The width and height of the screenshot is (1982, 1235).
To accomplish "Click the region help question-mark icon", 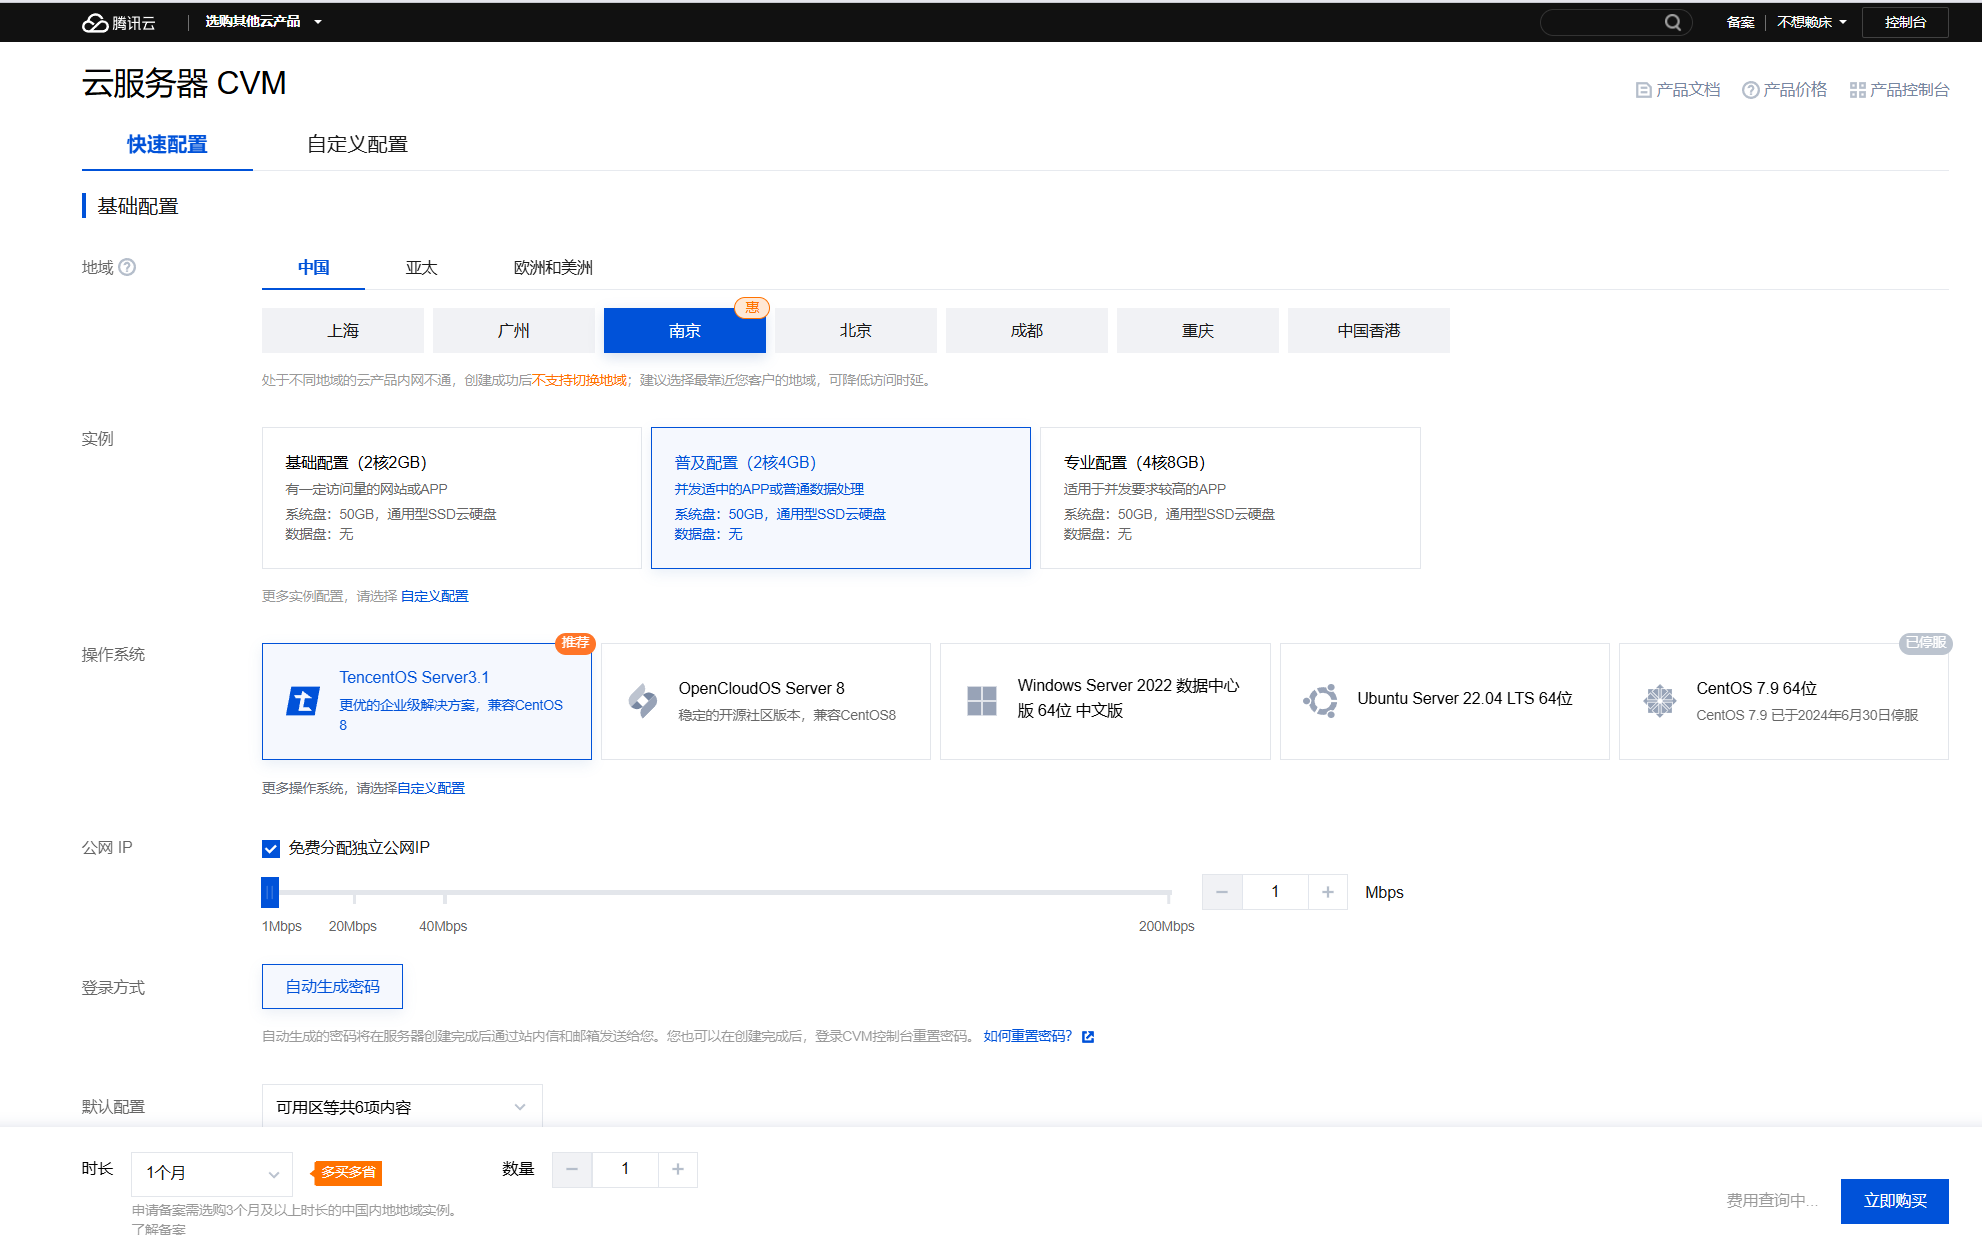I will [x=127, y=267].
